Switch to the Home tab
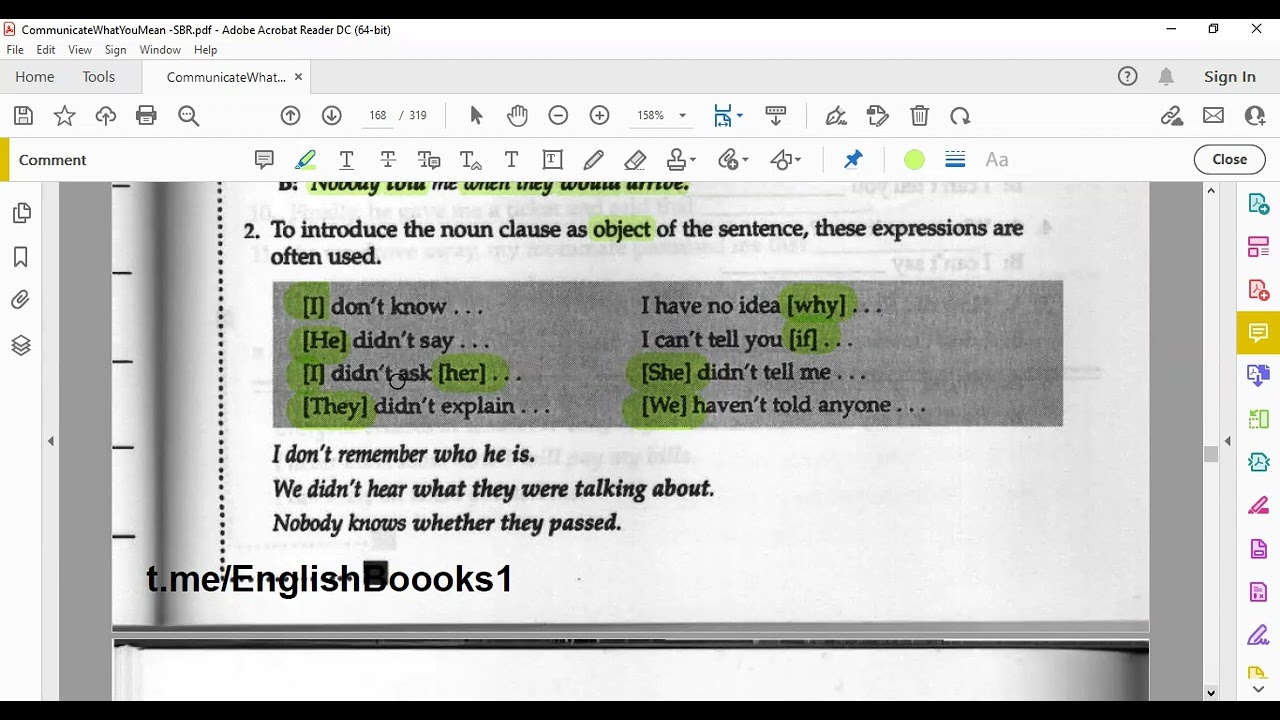This screenshot has width=1280, height=720. click(35, 77)
